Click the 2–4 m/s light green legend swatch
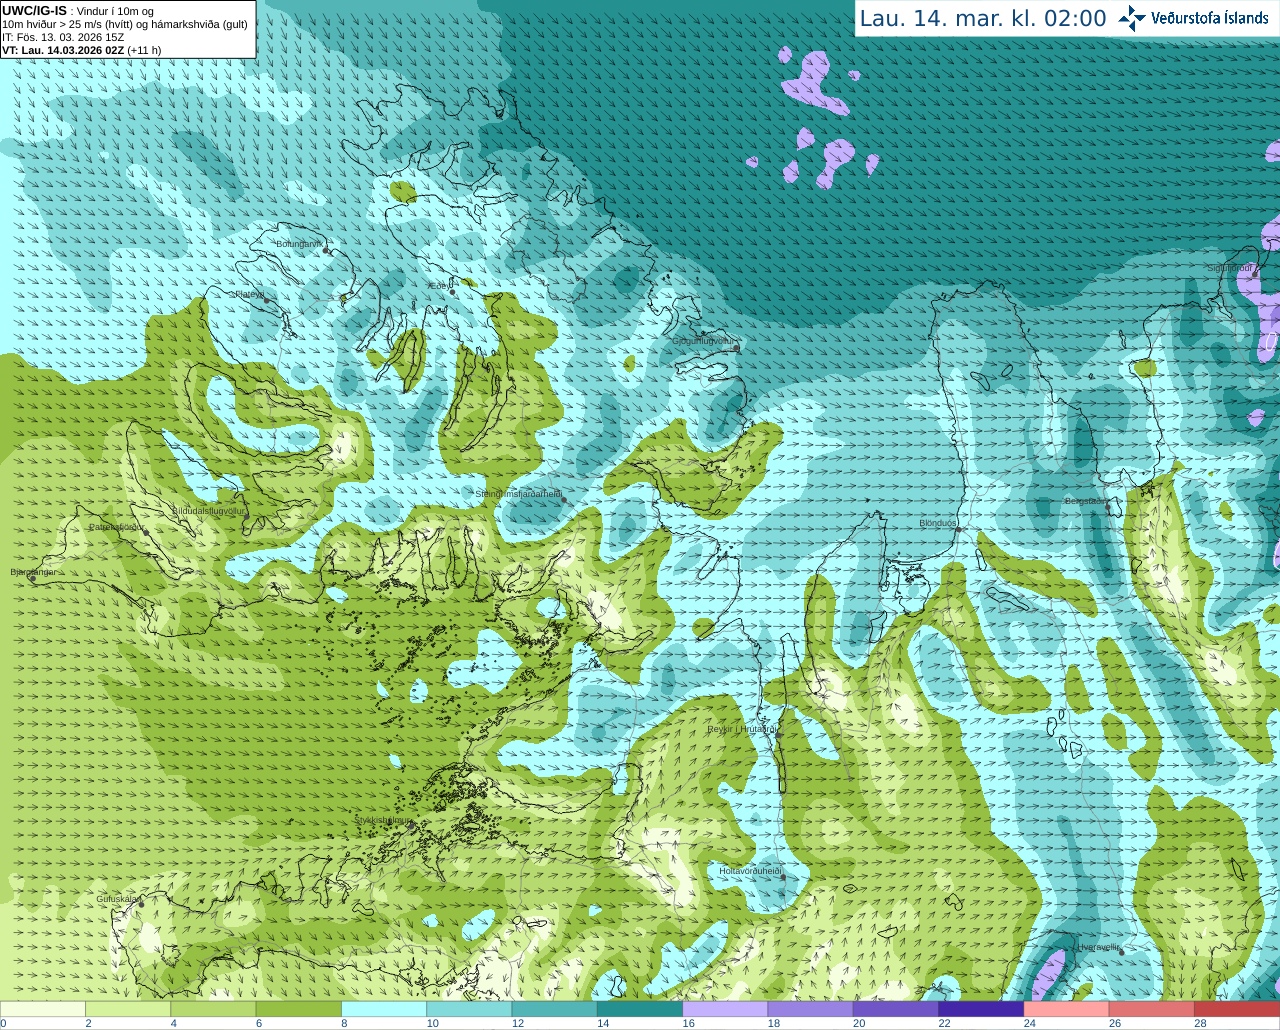Viewport: 1280px width, 1030px height. 128,1009
